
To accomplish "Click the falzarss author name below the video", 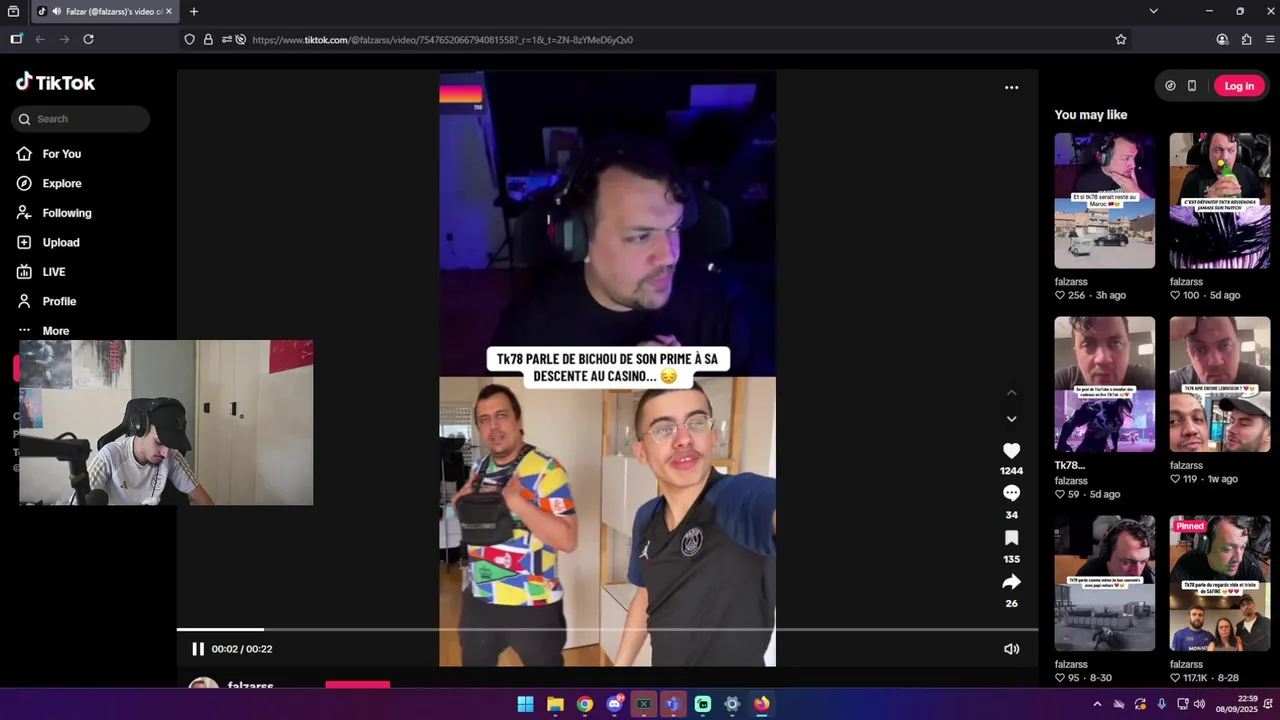I will [250, 686].
